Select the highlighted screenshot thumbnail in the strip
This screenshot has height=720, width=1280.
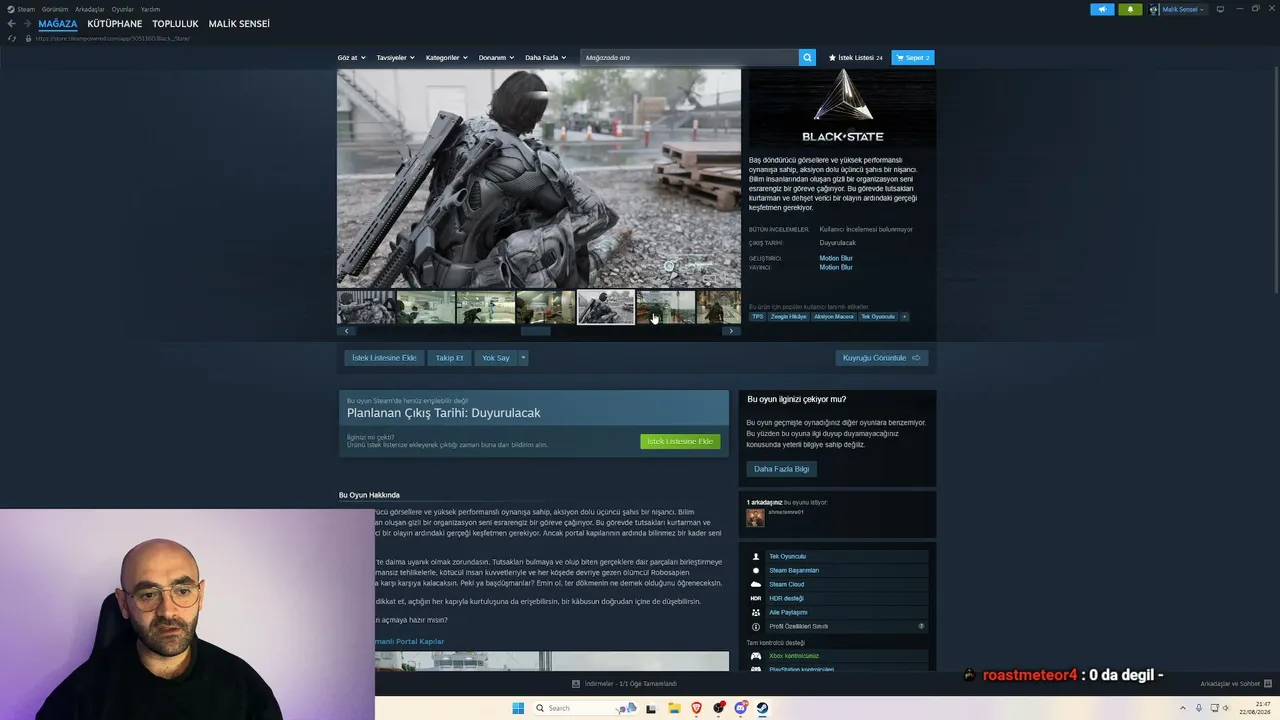(605, 307)
